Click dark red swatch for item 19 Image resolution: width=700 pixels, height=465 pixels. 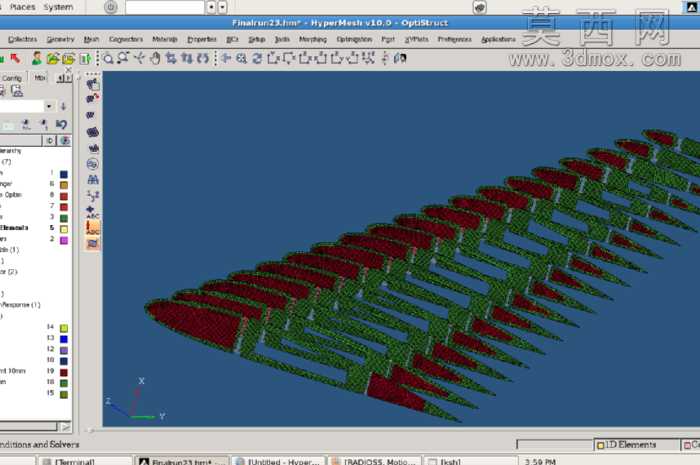[x=64, y=372]
